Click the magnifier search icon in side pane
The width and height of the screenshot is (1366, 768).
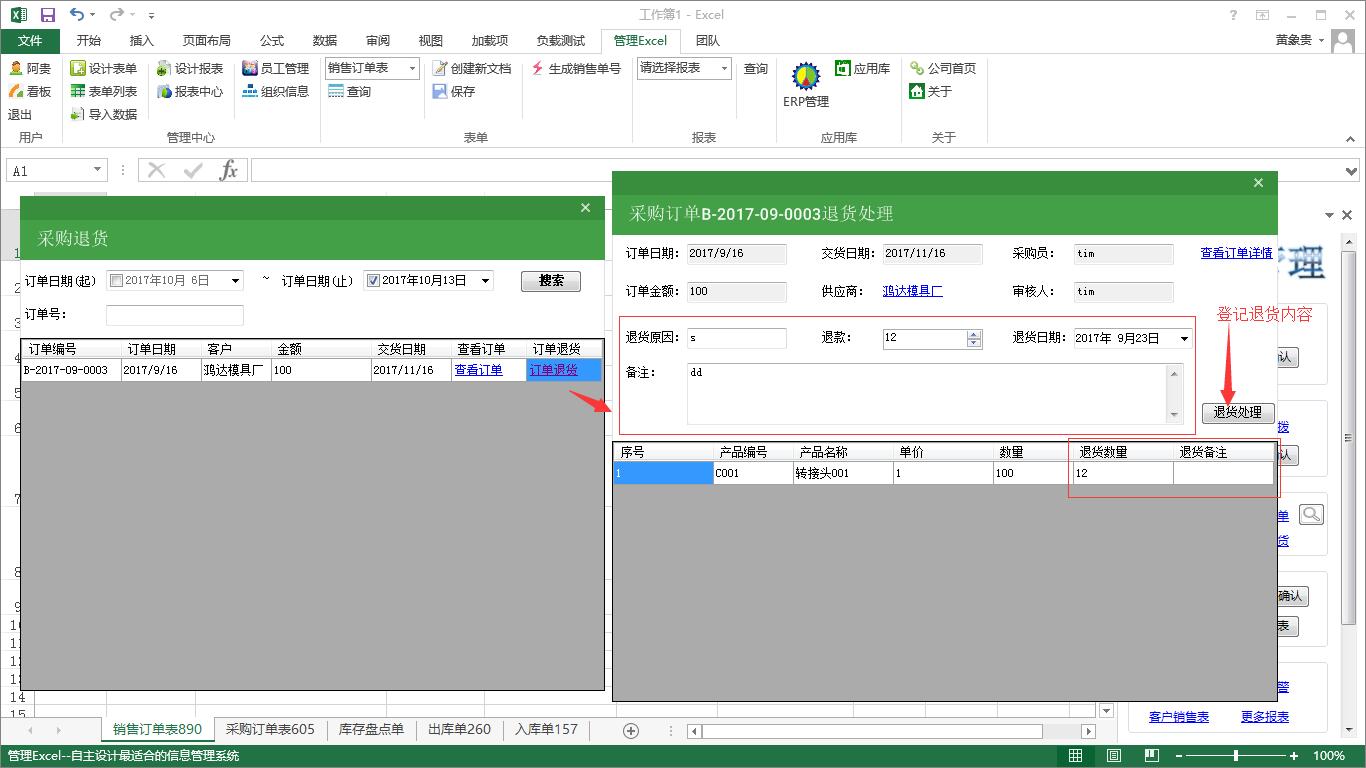[x=1311, y=515]
